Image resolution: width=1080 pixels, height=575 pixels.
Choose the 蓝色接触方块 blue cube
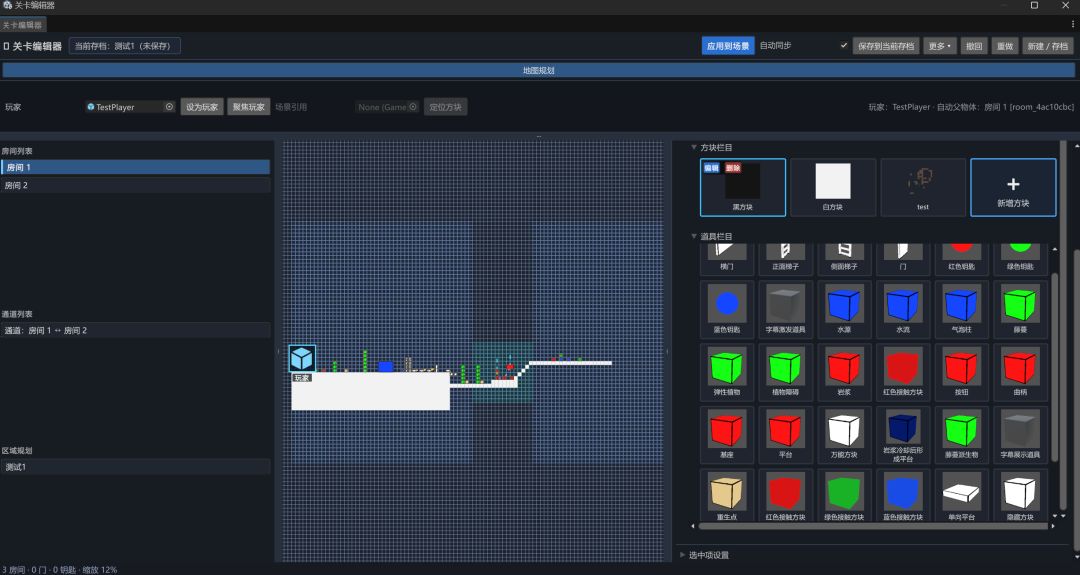(x=902, y=496)
